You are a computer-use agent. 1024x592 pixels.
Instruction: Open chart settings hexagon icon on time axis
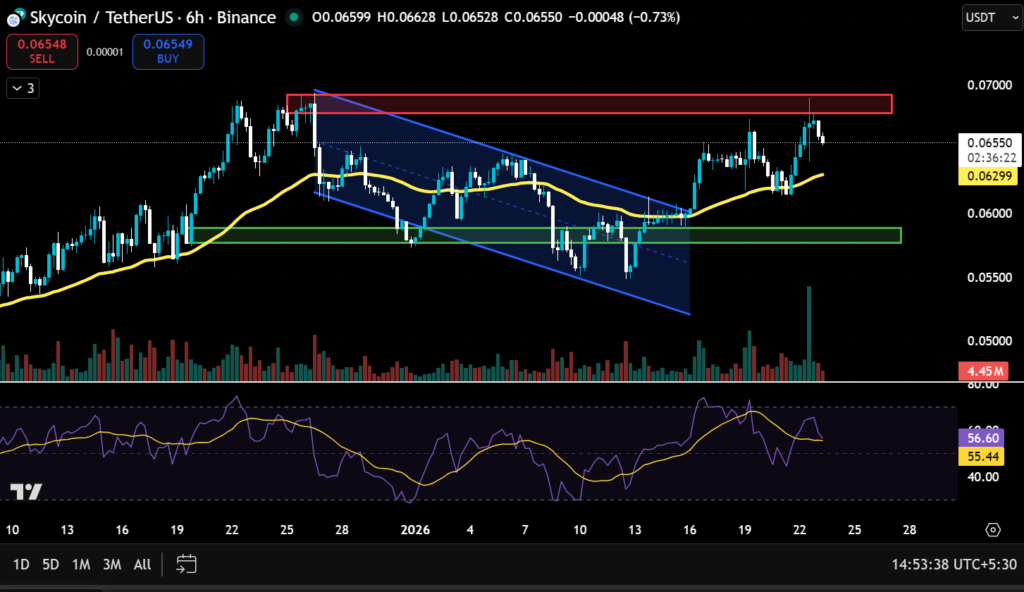click(x=992, y=529)
